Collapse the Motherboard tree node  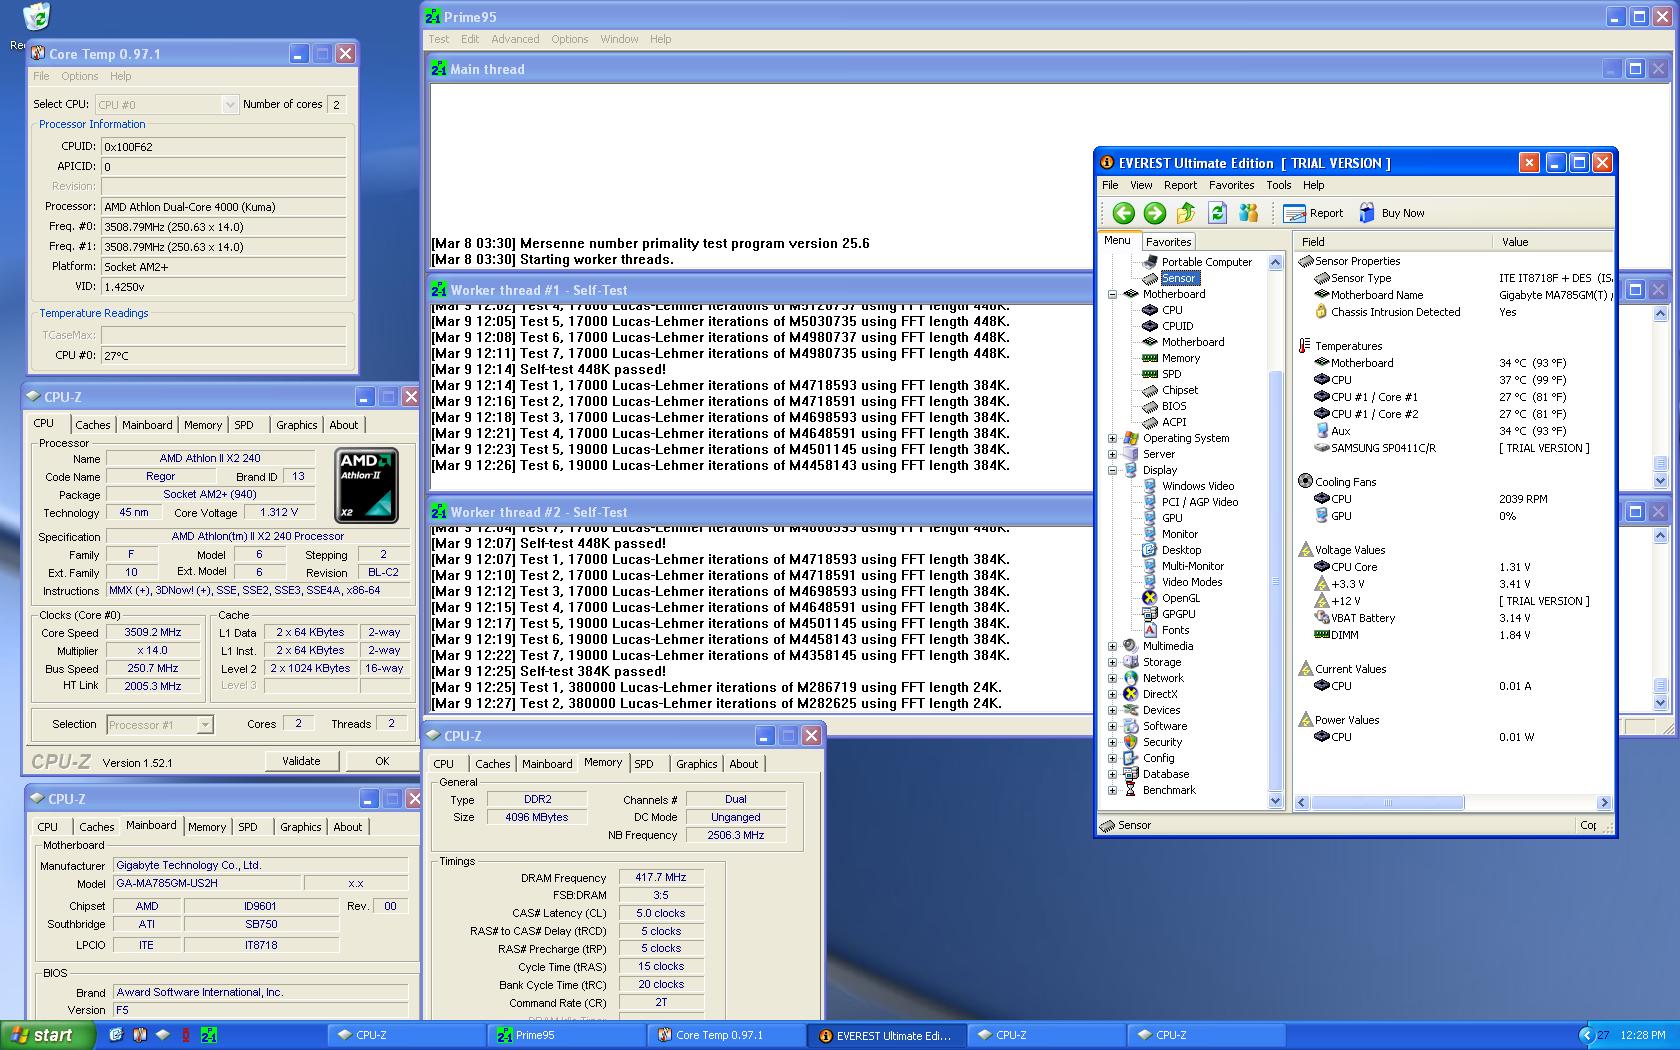1112,294
